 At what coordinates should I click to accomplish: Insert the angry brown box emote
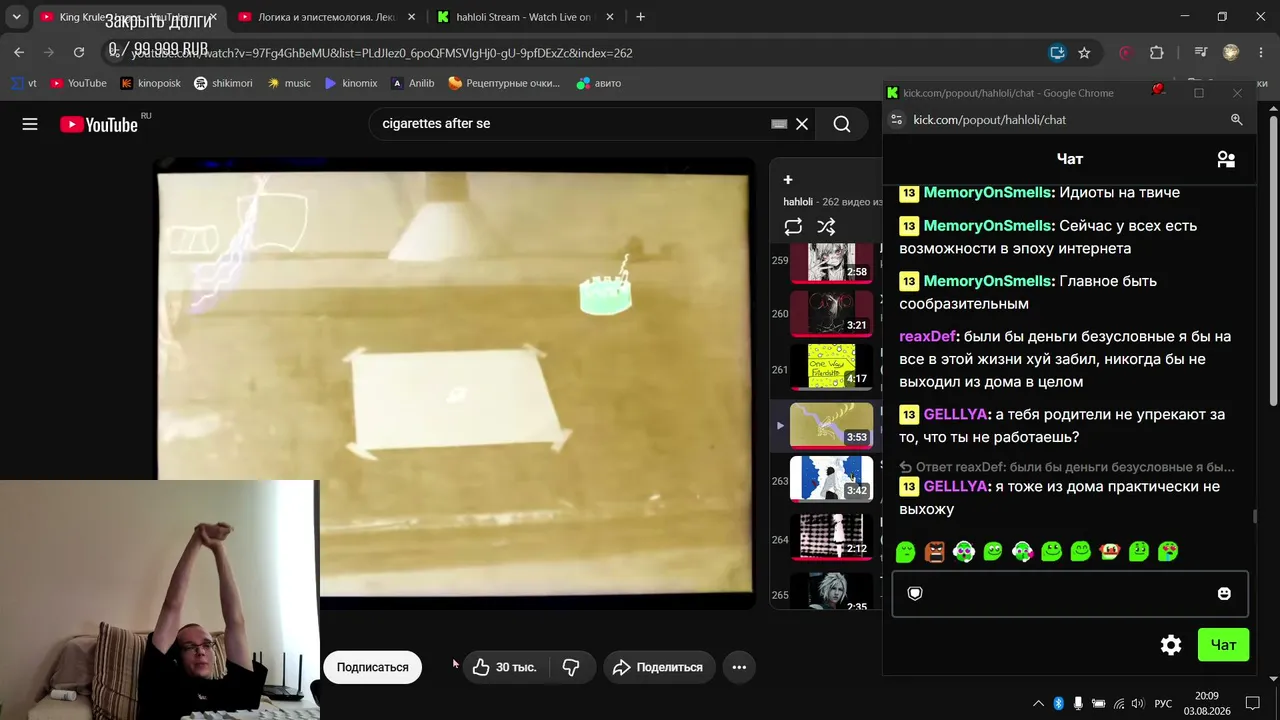935,551
